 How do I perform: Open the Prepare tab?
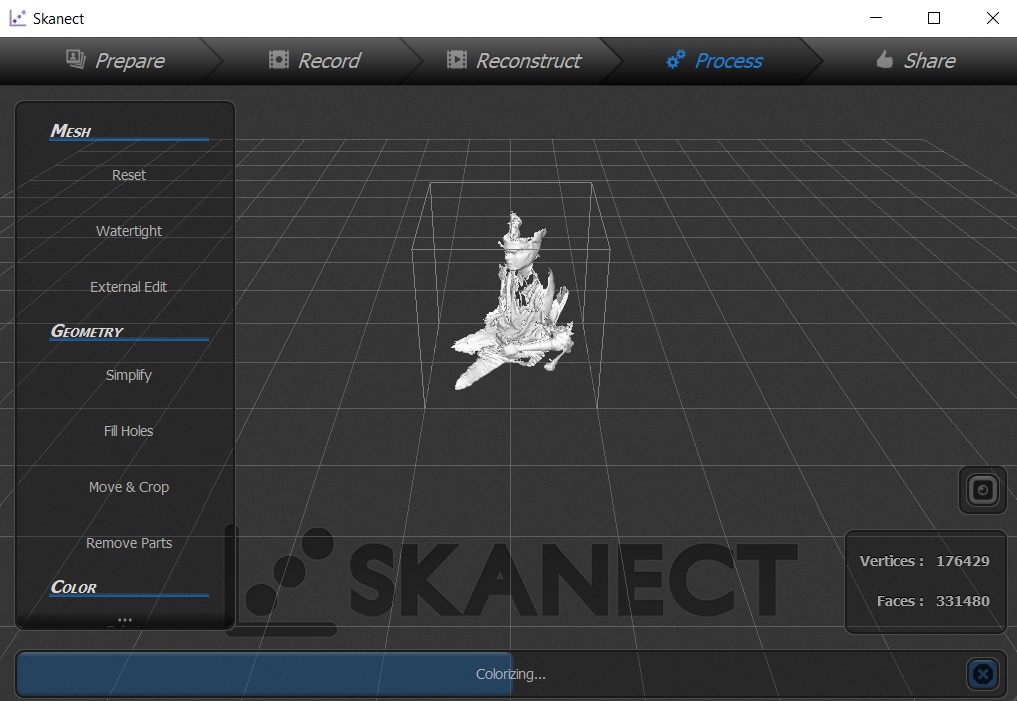(115, 60)
